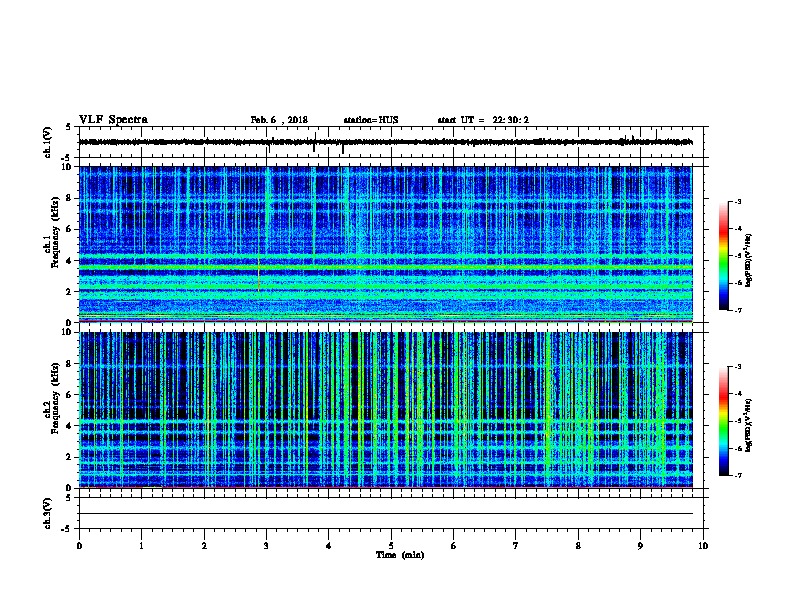Click the time axis tick label "3"
The height and width of the screenshot is (612, 792).
[266, 546]
